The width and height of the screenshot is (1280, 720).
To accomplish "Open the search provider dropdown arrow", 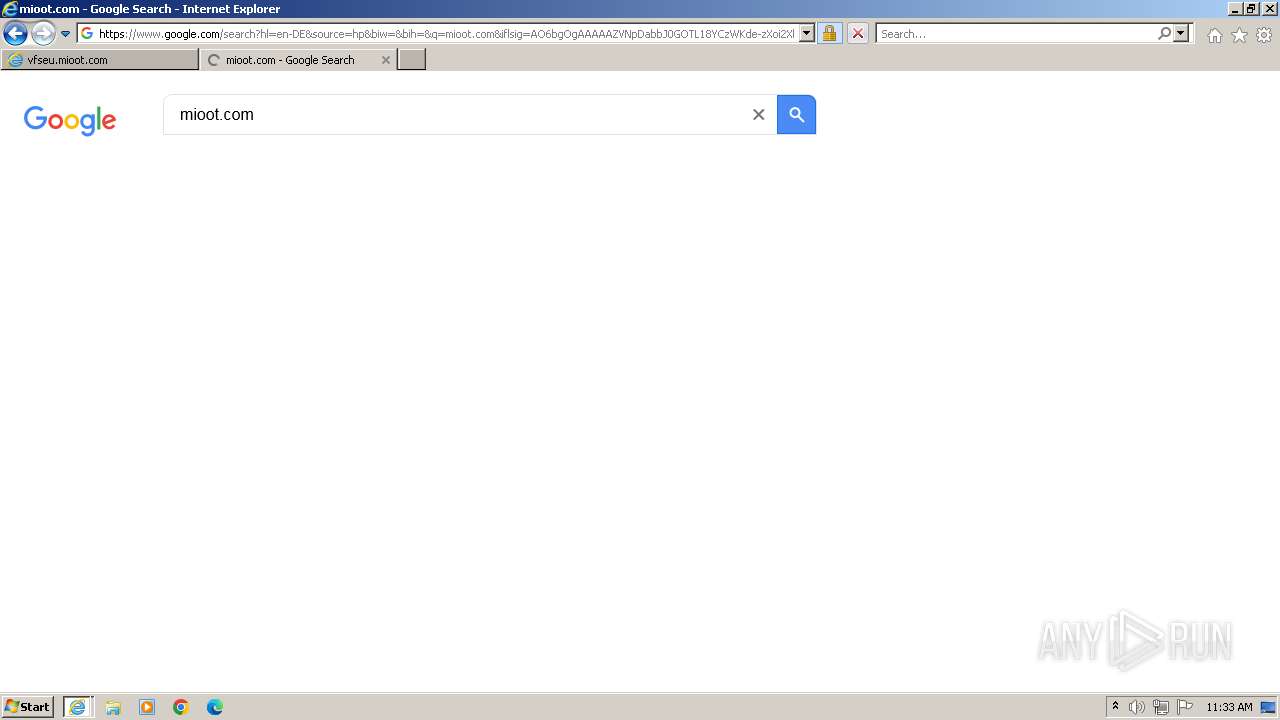I will 1181,34.
